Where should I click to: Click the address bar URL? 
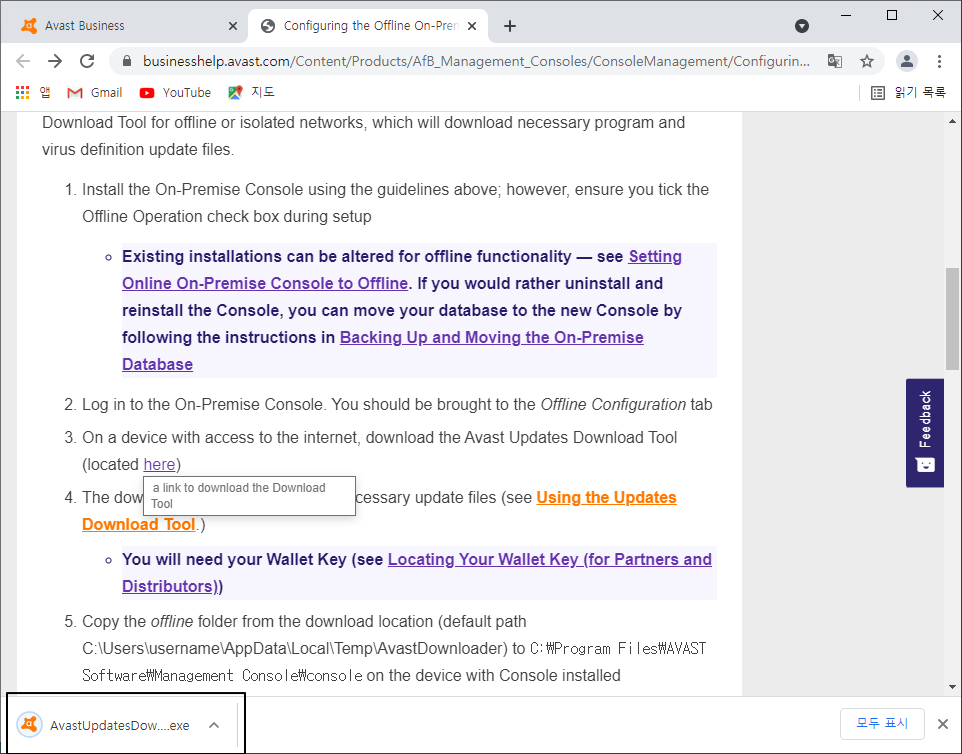click(x=475, y=61)
